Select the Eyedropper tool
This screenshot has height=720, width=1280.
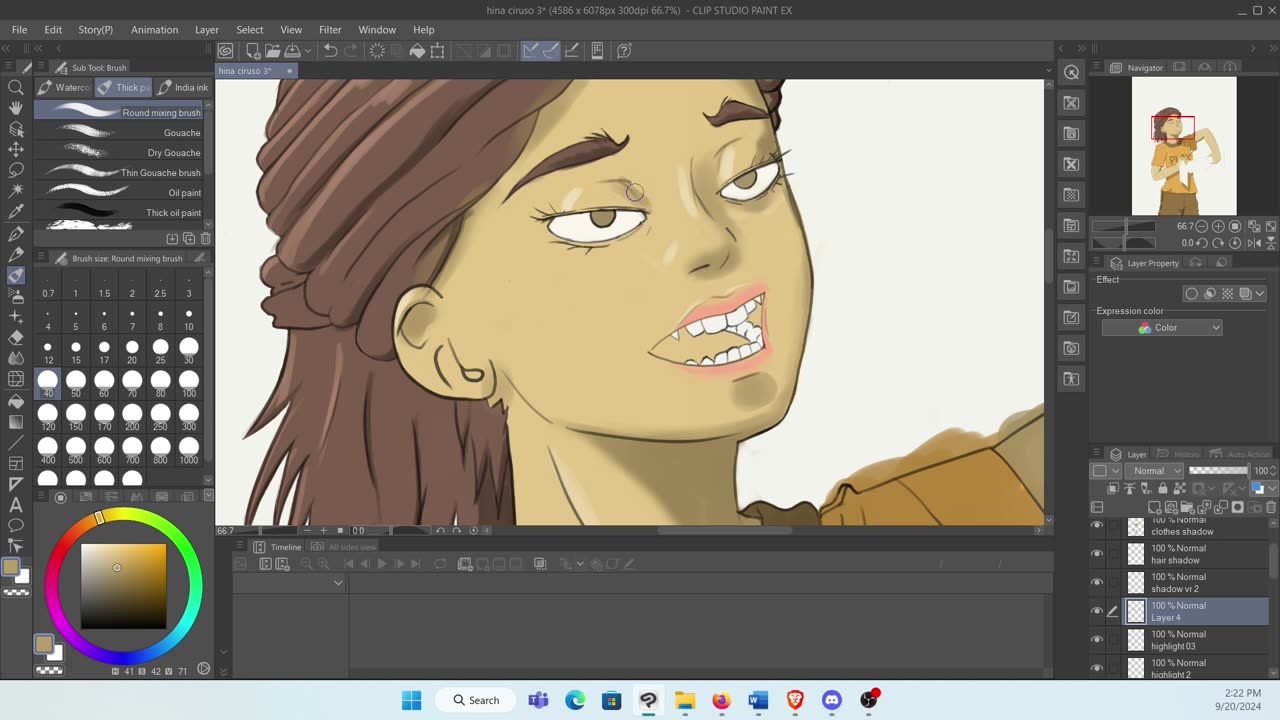coord(16,212)
